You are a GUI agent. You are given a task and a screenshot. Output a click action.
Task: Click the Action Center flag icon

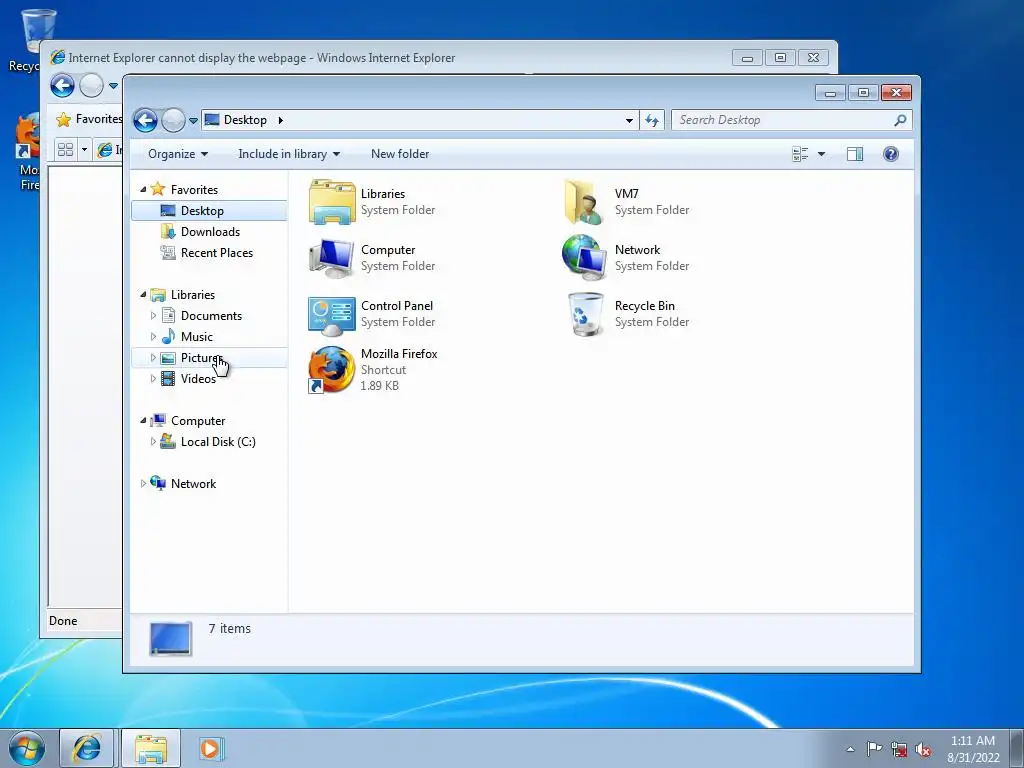(x=874, y=749)
